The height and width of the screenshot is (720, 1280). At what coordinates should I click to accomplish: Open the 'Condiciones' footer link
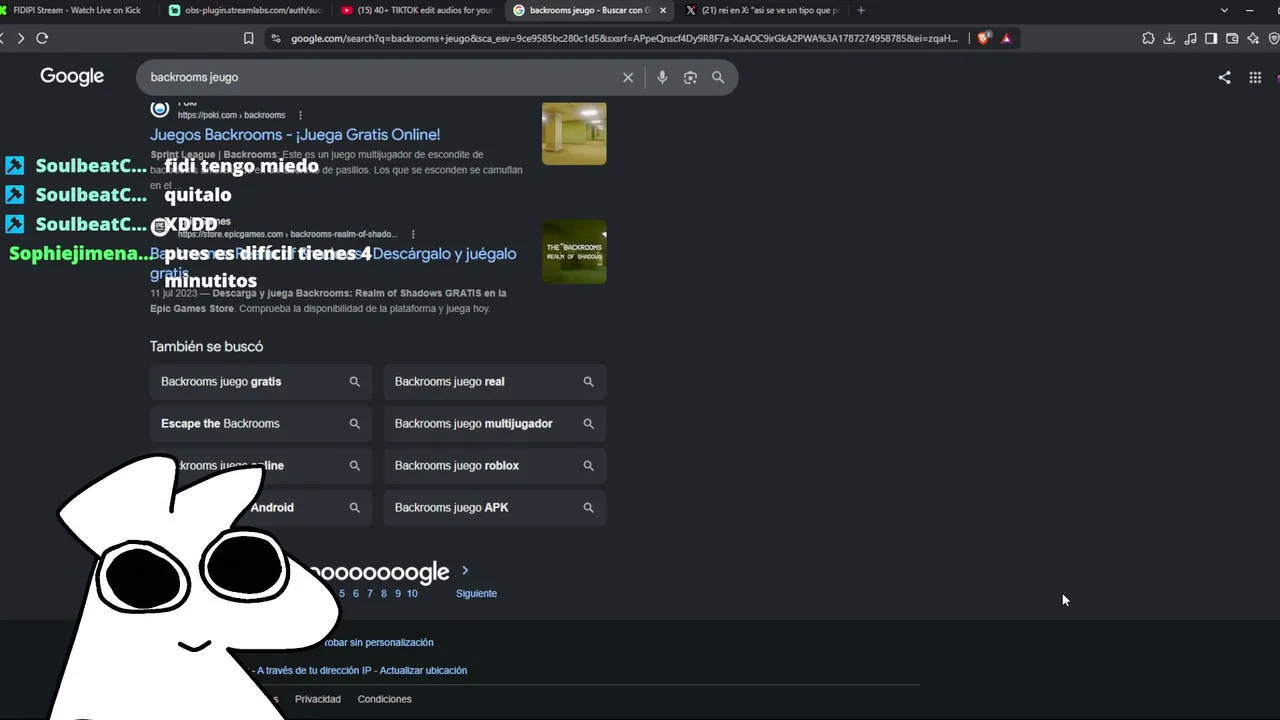click(385, 699)
